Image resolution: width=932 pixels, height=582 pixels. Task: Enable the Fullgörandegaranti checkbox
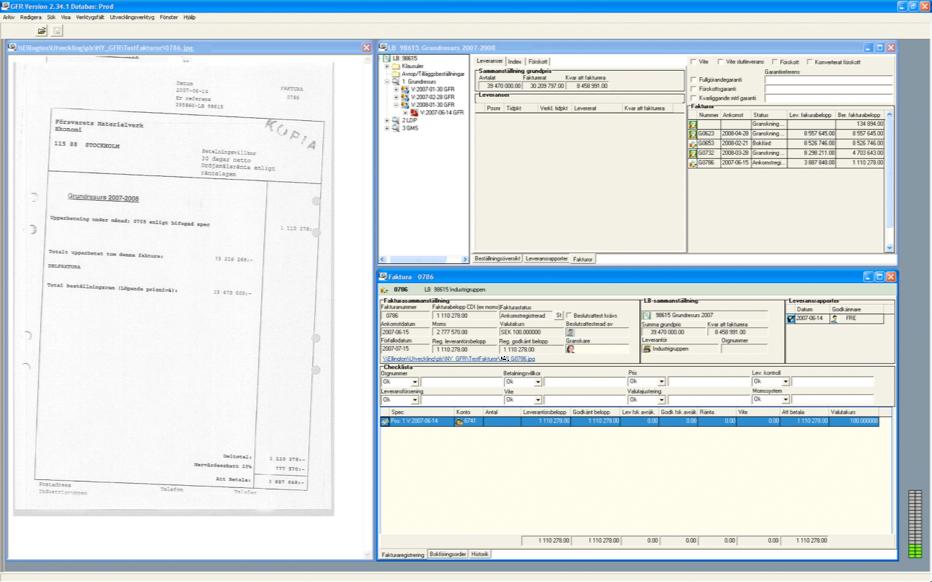[x=693, y=79]
